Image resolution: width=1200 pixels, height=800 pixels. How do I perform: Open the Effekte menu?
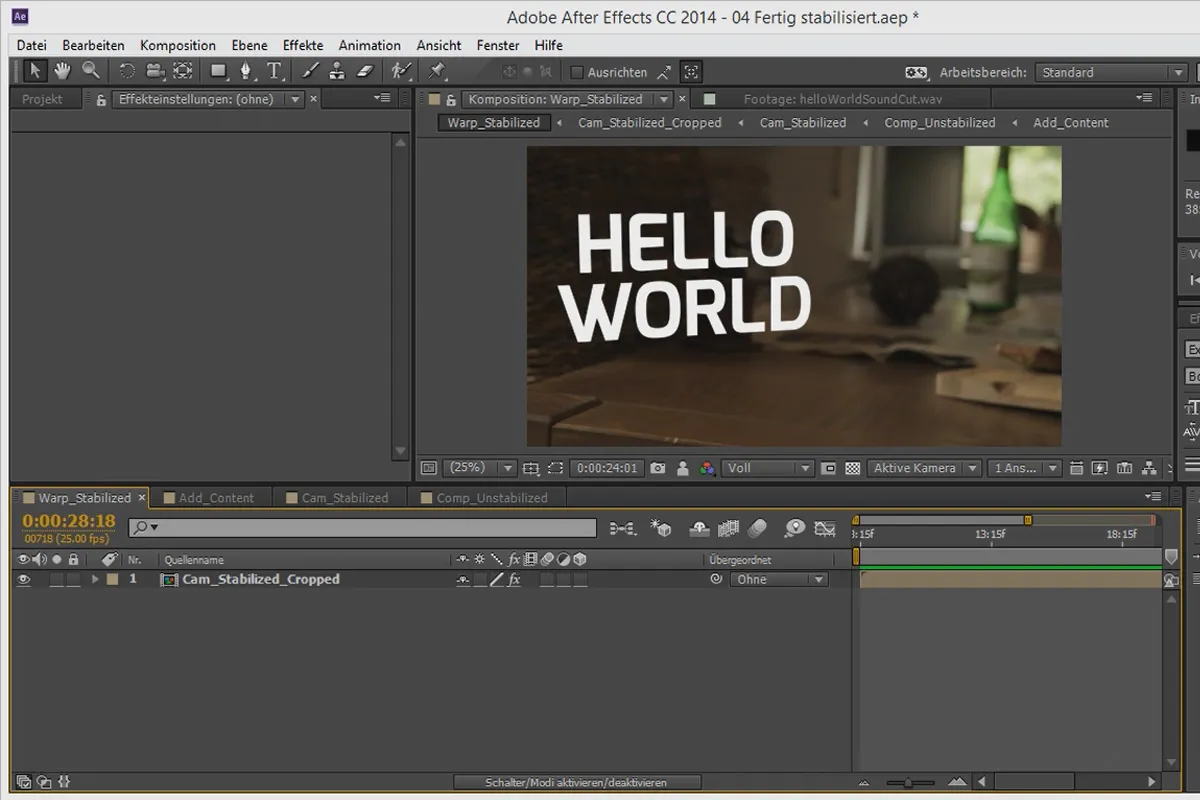(303, 45)
